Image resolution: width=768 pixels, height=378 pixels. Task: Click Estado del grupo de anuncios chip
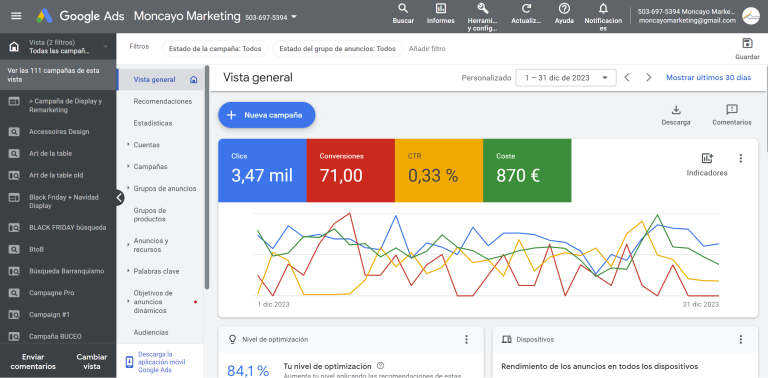coord(337,48)
